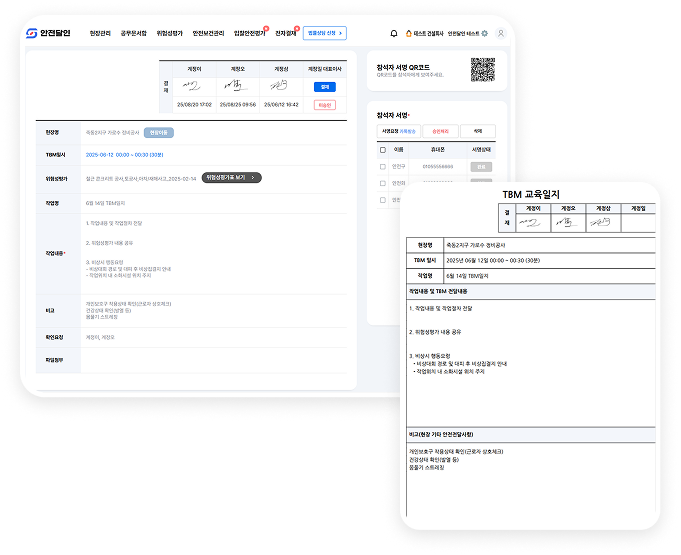Click the red badge on 입찰안전평가

[265, 28]
